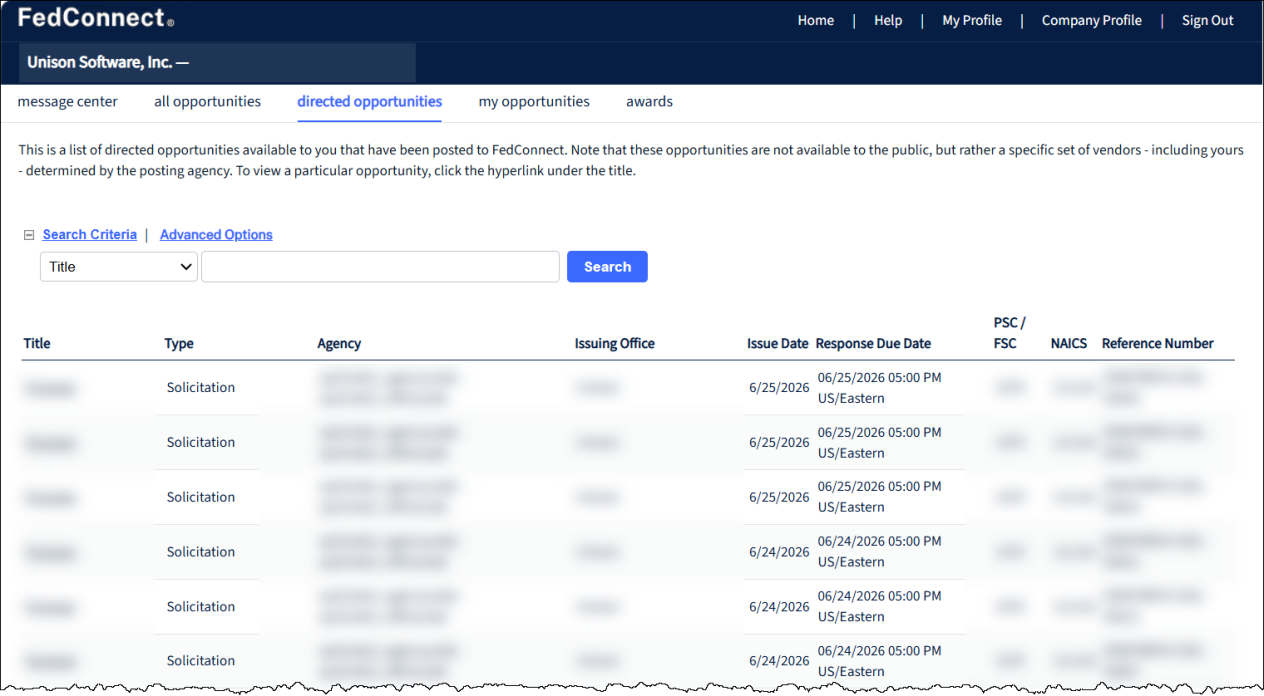The height and width of the screenshot is (696, 1264).
Task: Open the Title search field dropdown
Action: click(119, 267)
